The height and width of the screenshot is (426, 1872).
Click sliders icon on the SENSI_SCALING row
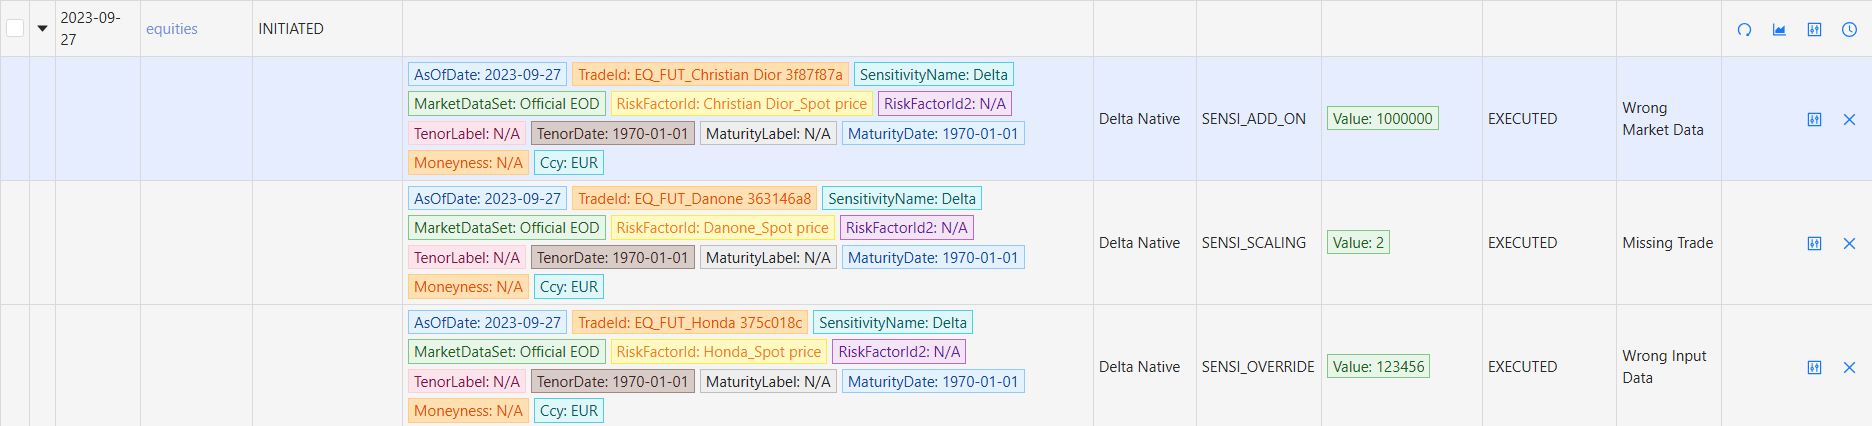(1814, 243)
